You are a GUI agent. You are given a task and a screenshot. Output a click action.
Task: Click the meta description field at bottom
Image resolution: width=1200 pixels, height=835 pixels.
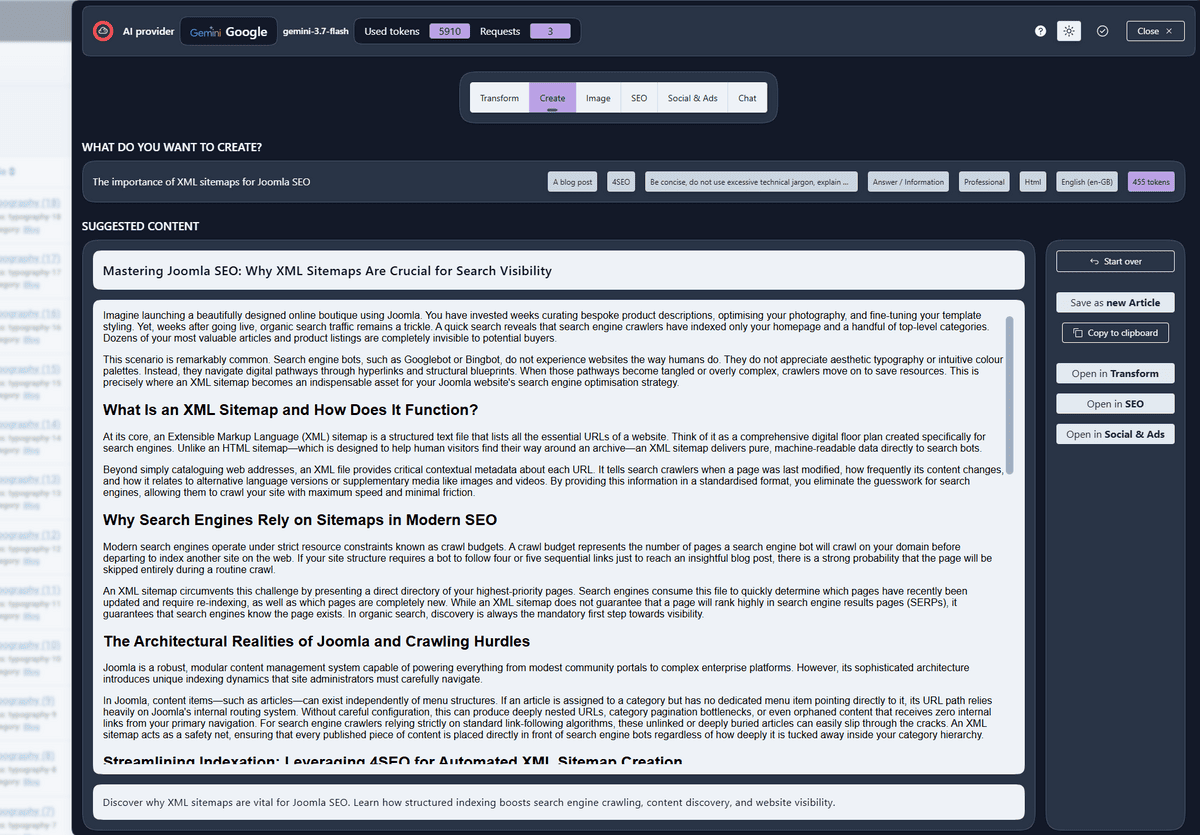pos(558,802)
